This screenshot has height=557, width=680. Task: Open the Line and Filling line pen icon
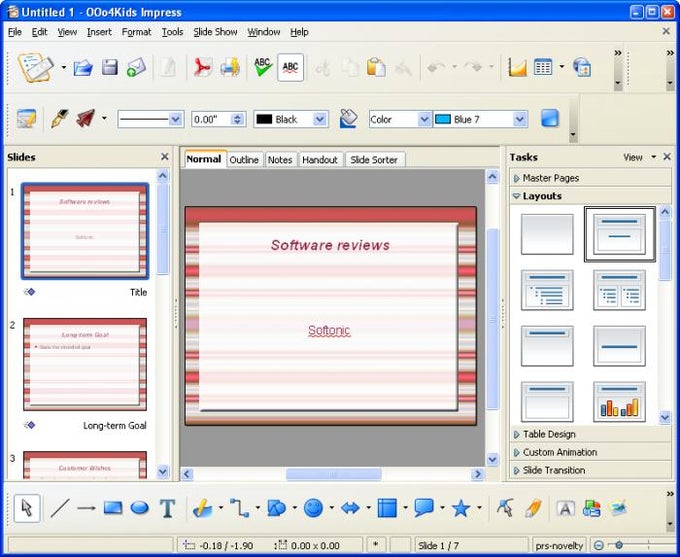click(59, 118)
